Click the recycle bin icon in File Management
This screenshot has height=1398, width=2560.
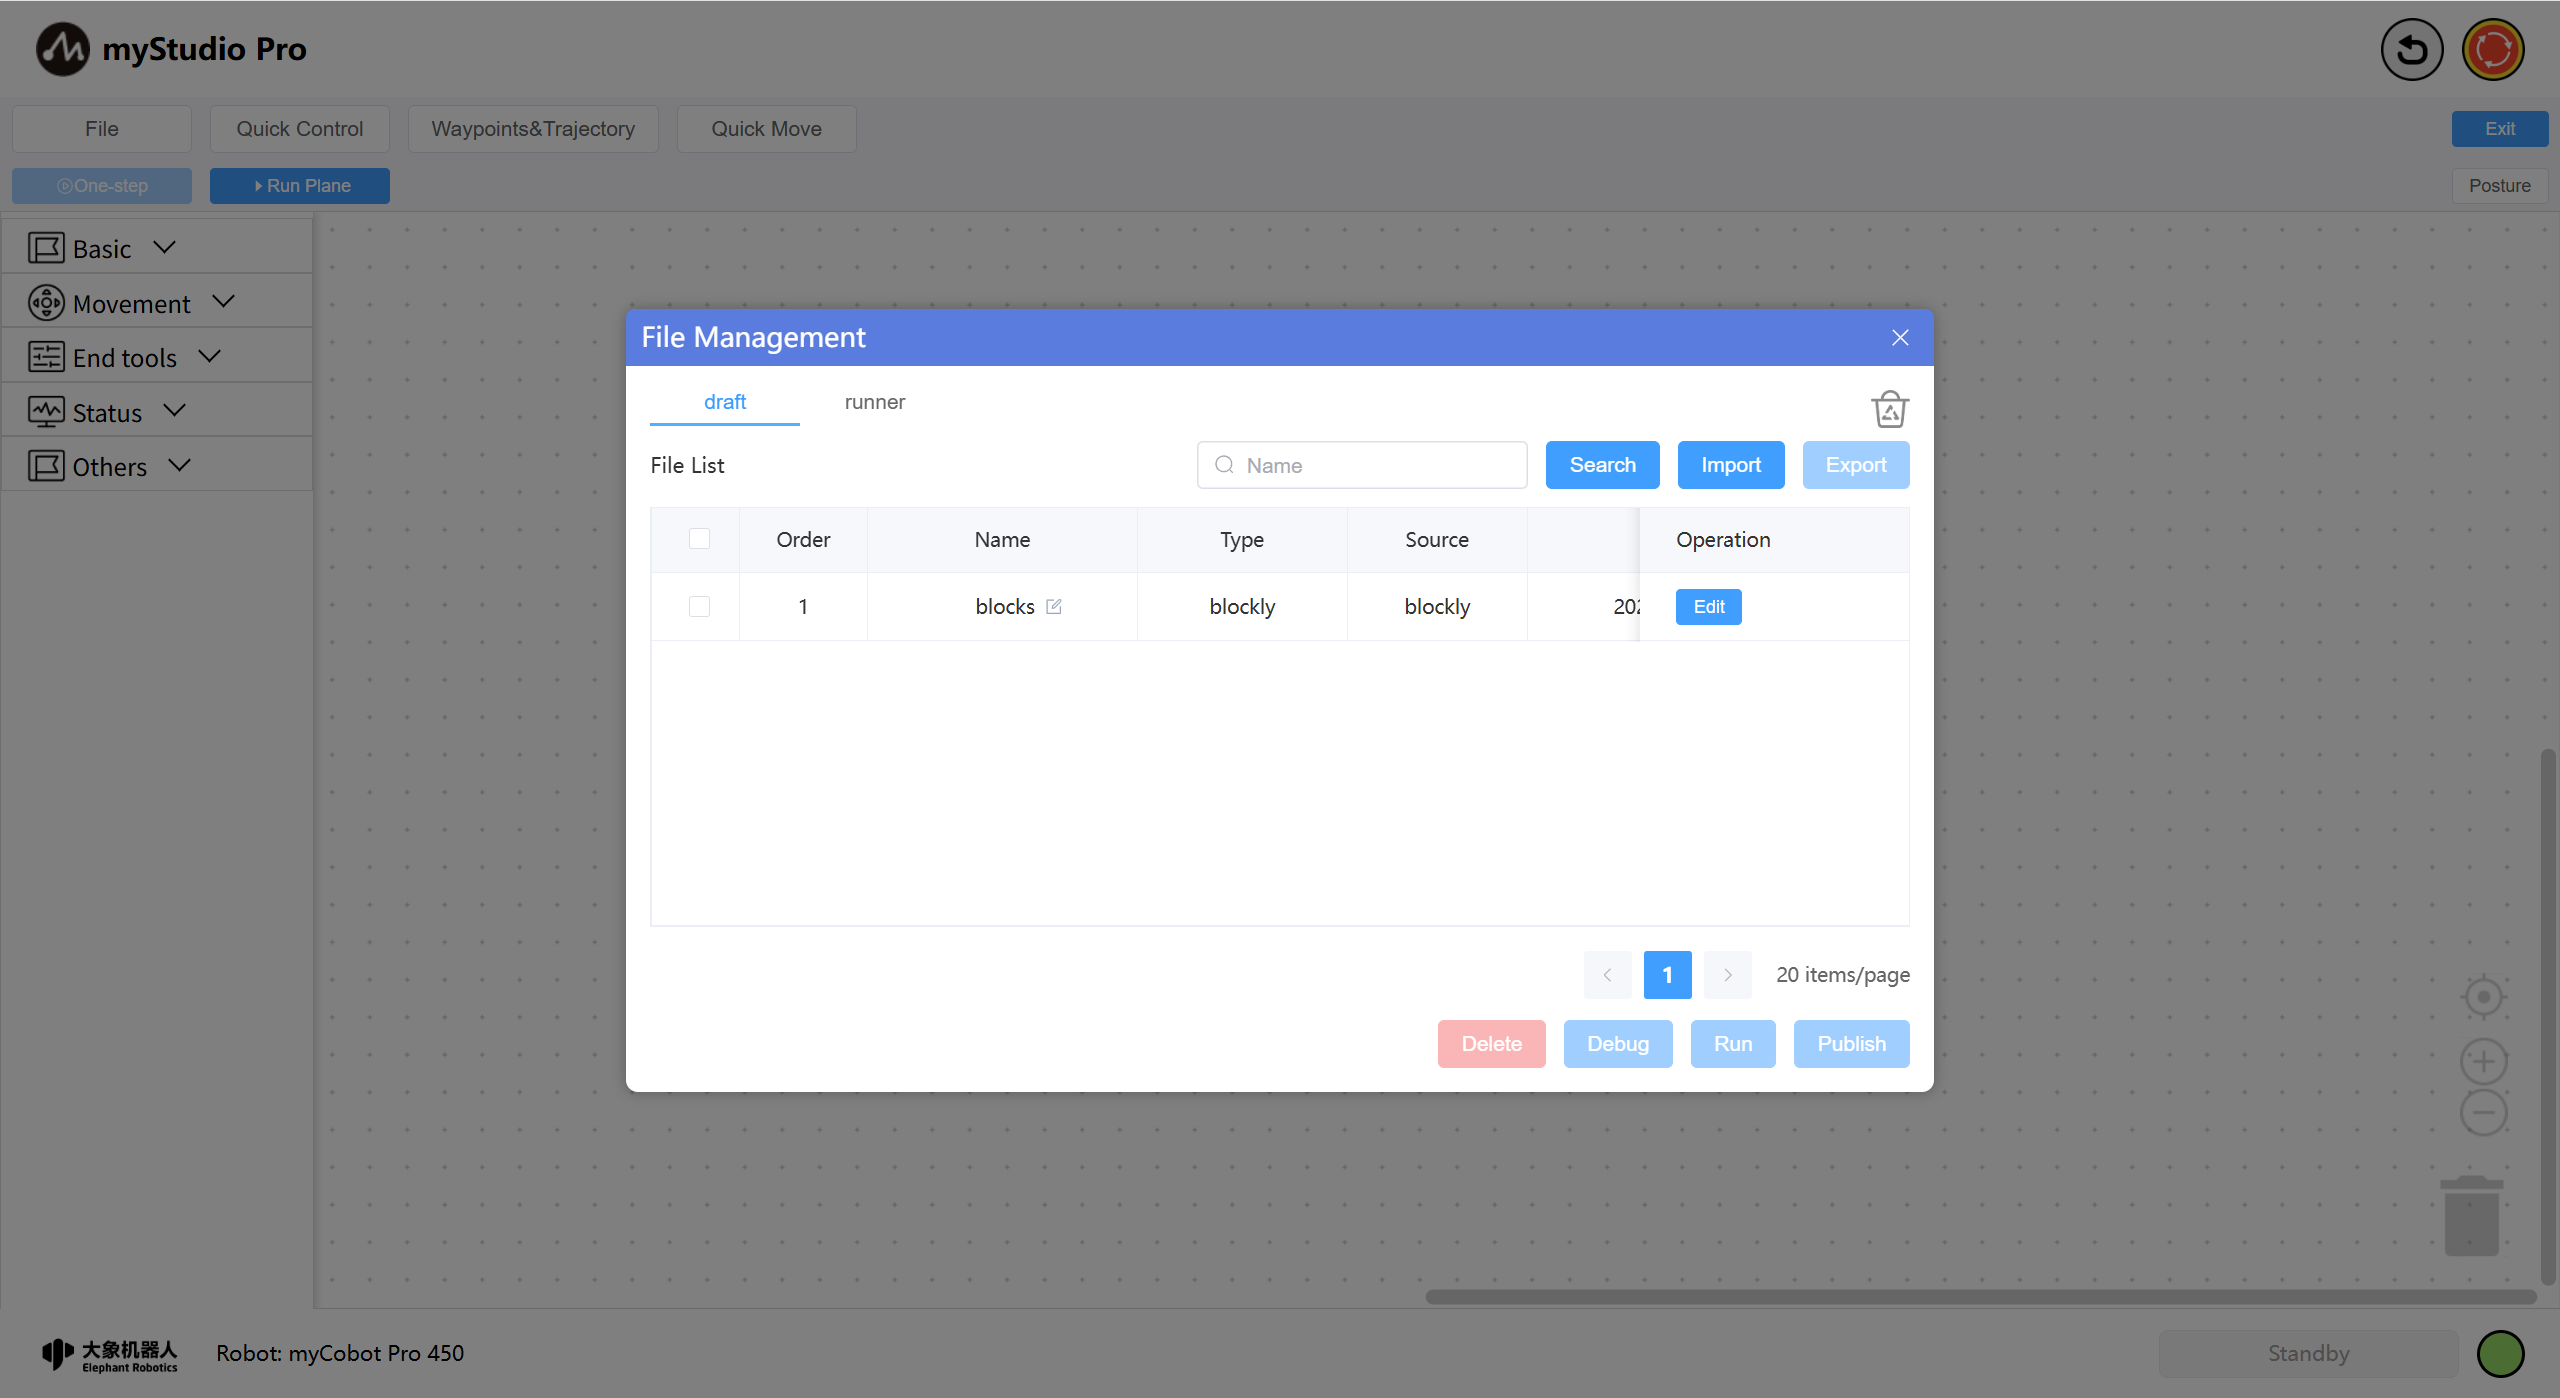(1889, 408)
